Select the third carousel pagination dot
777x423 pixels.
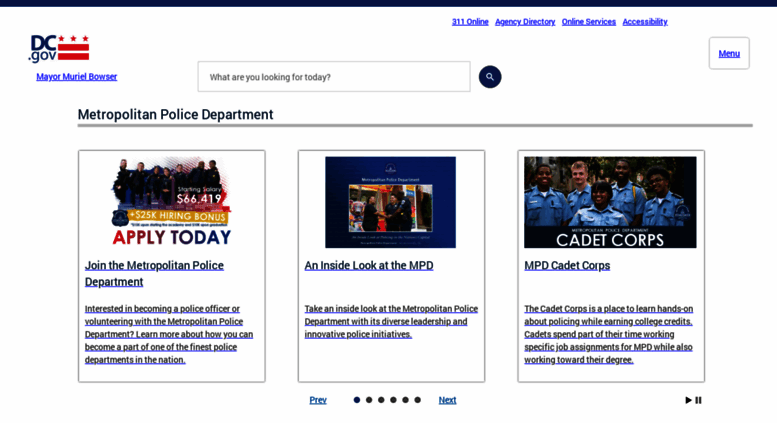click(381, 400)
